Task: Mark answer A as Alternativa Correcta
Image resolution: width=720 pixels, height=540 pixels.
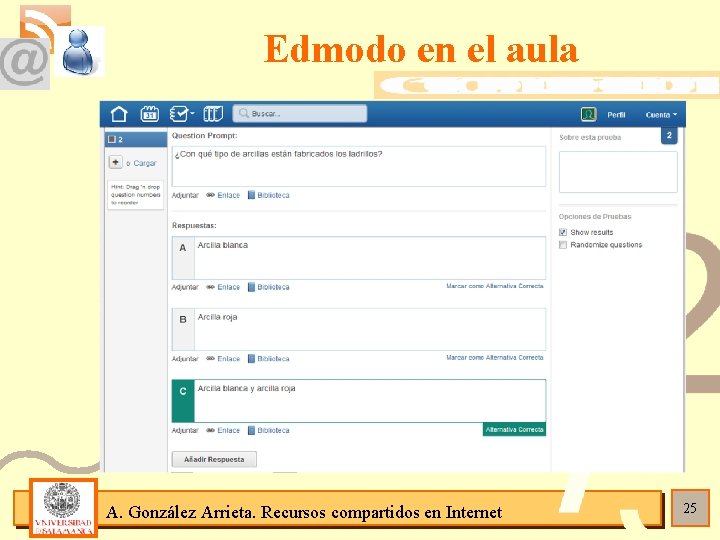Action: click(495, 286)
